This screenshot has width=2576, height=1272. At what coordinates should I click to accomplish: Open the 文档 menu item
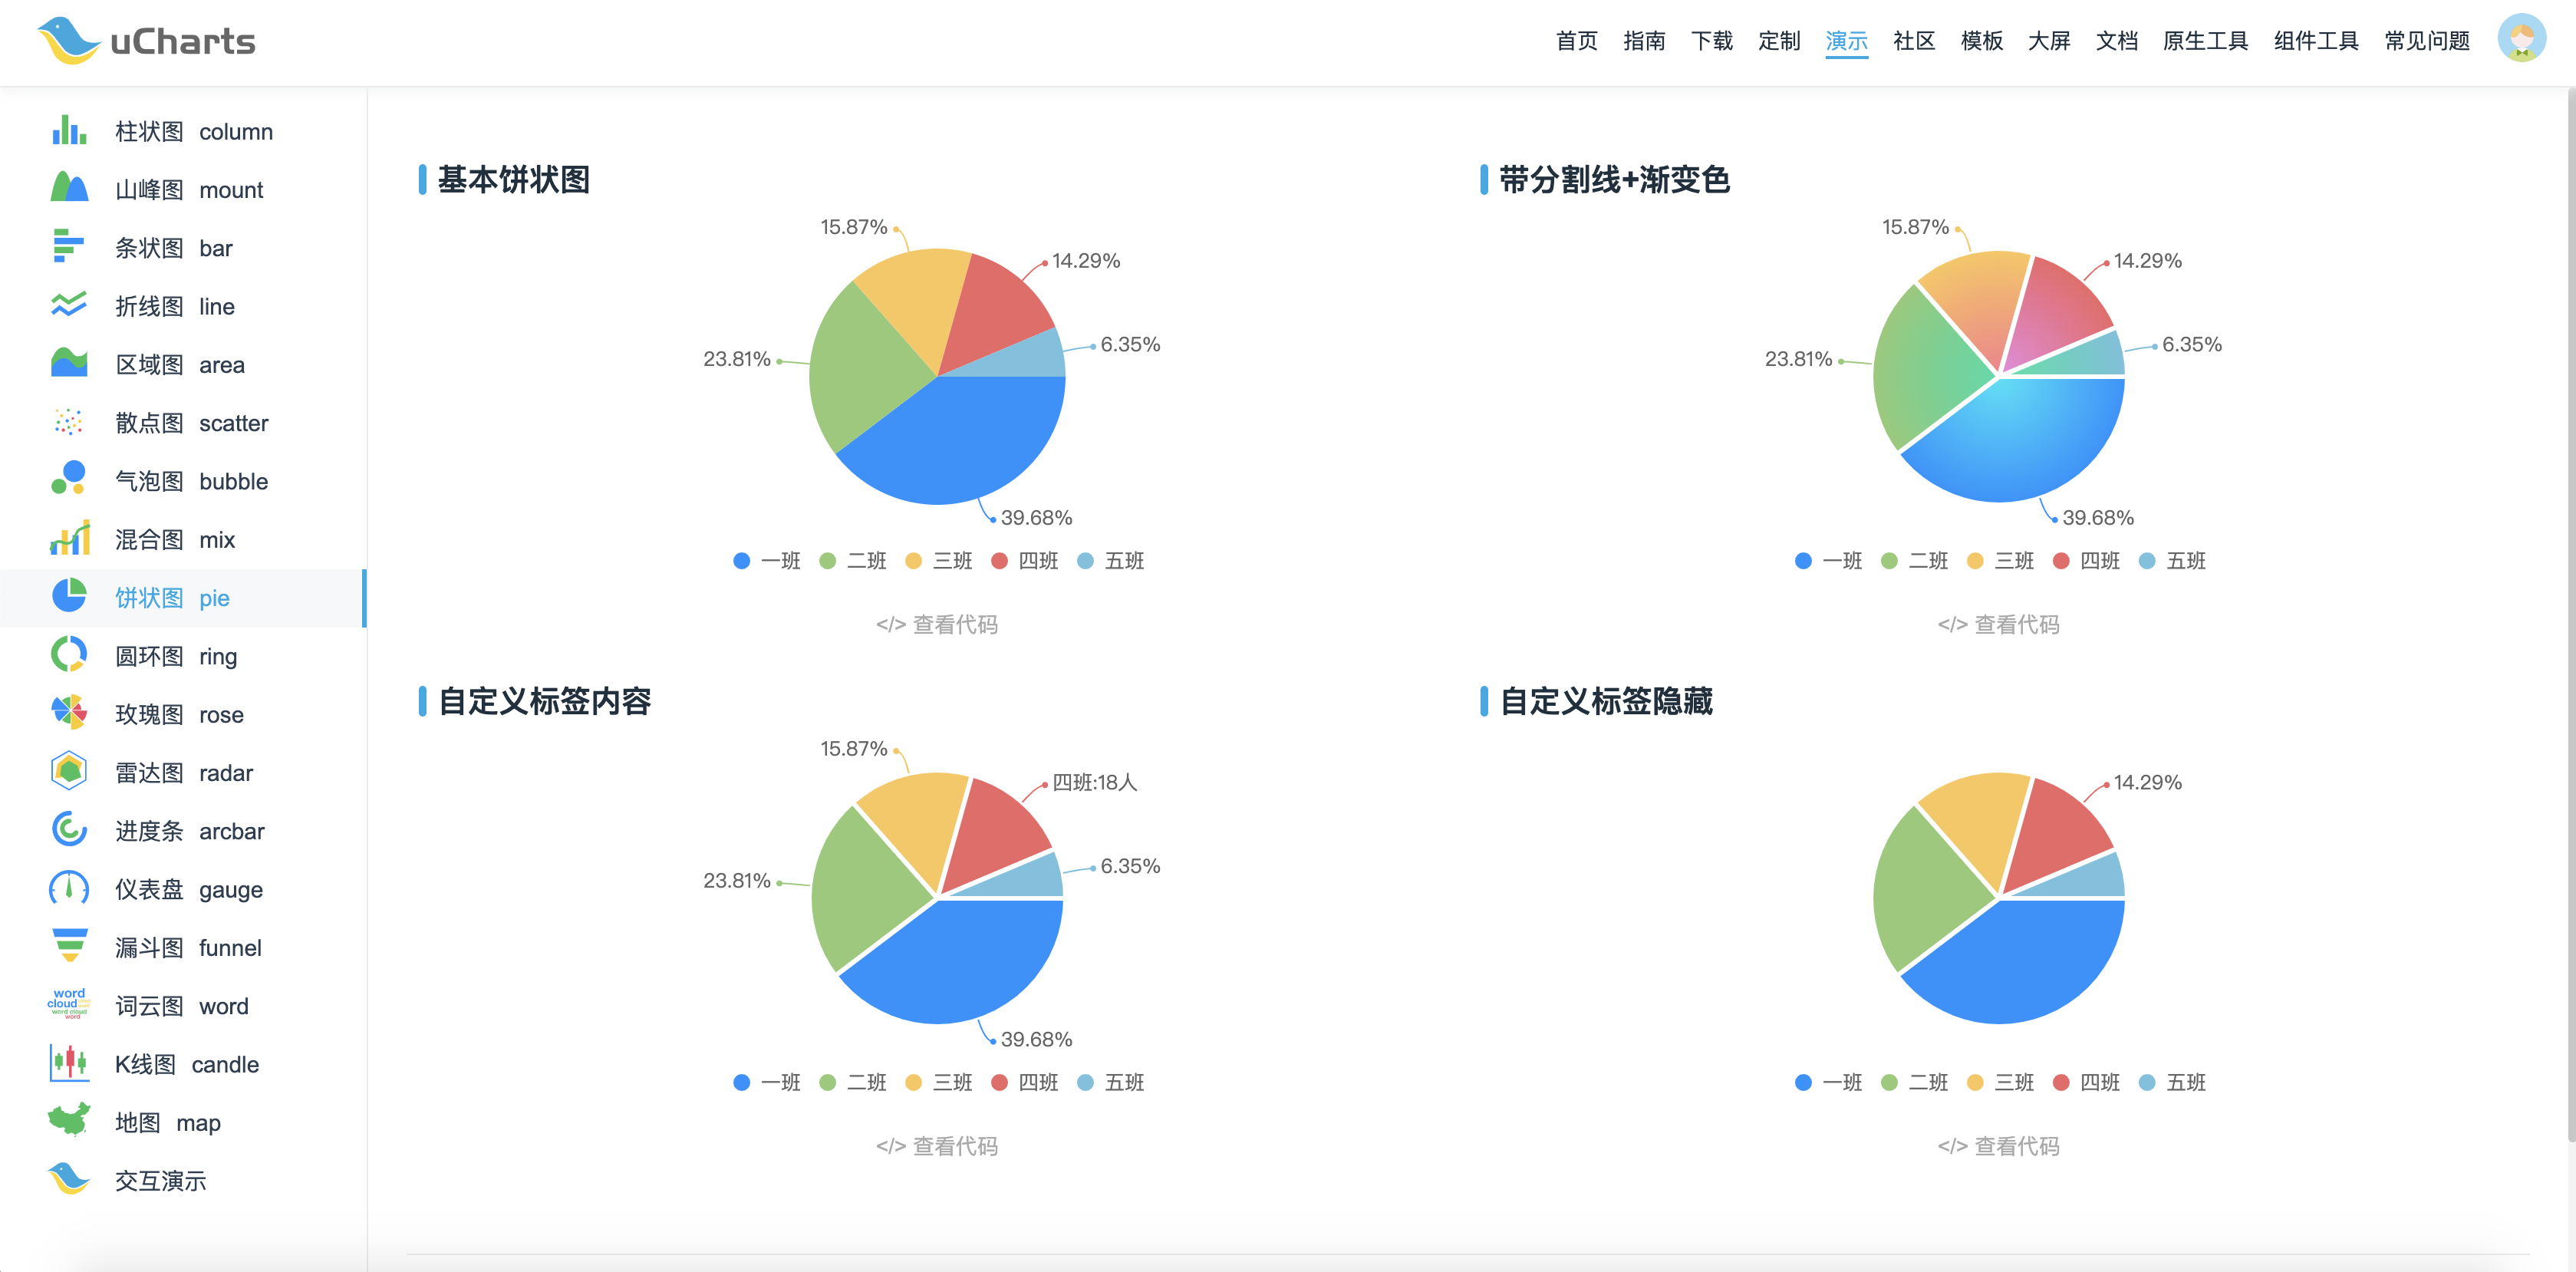click(2116, 41)
